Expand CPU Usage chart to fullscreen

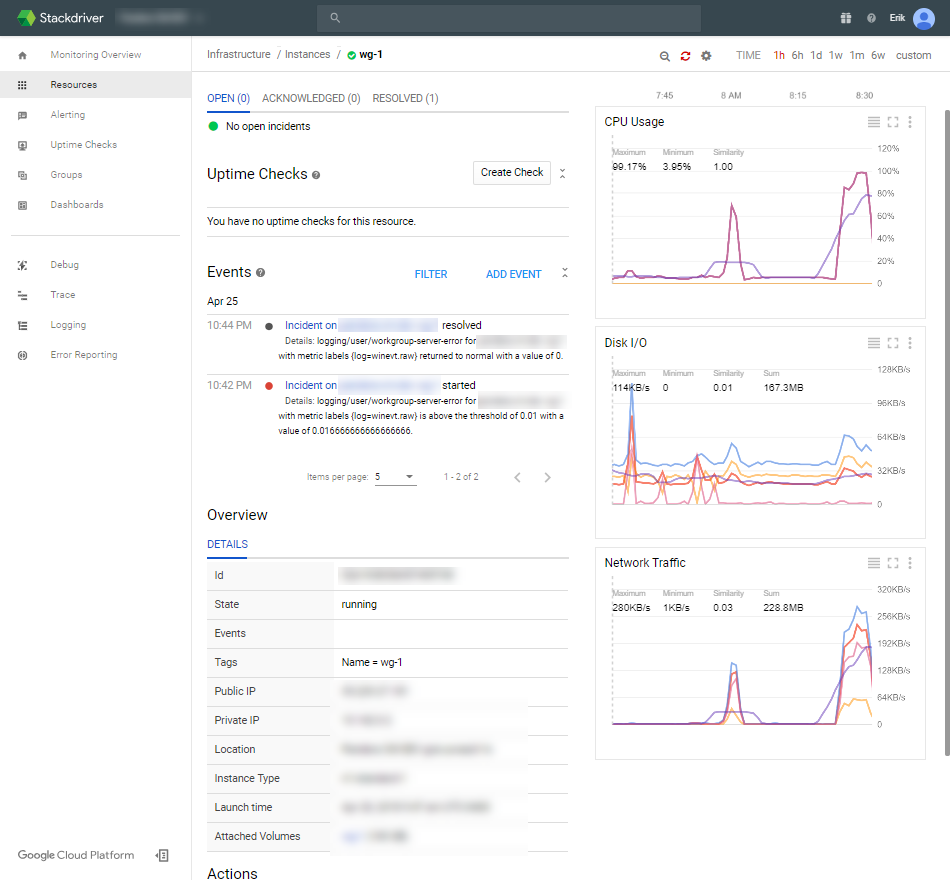893,122
